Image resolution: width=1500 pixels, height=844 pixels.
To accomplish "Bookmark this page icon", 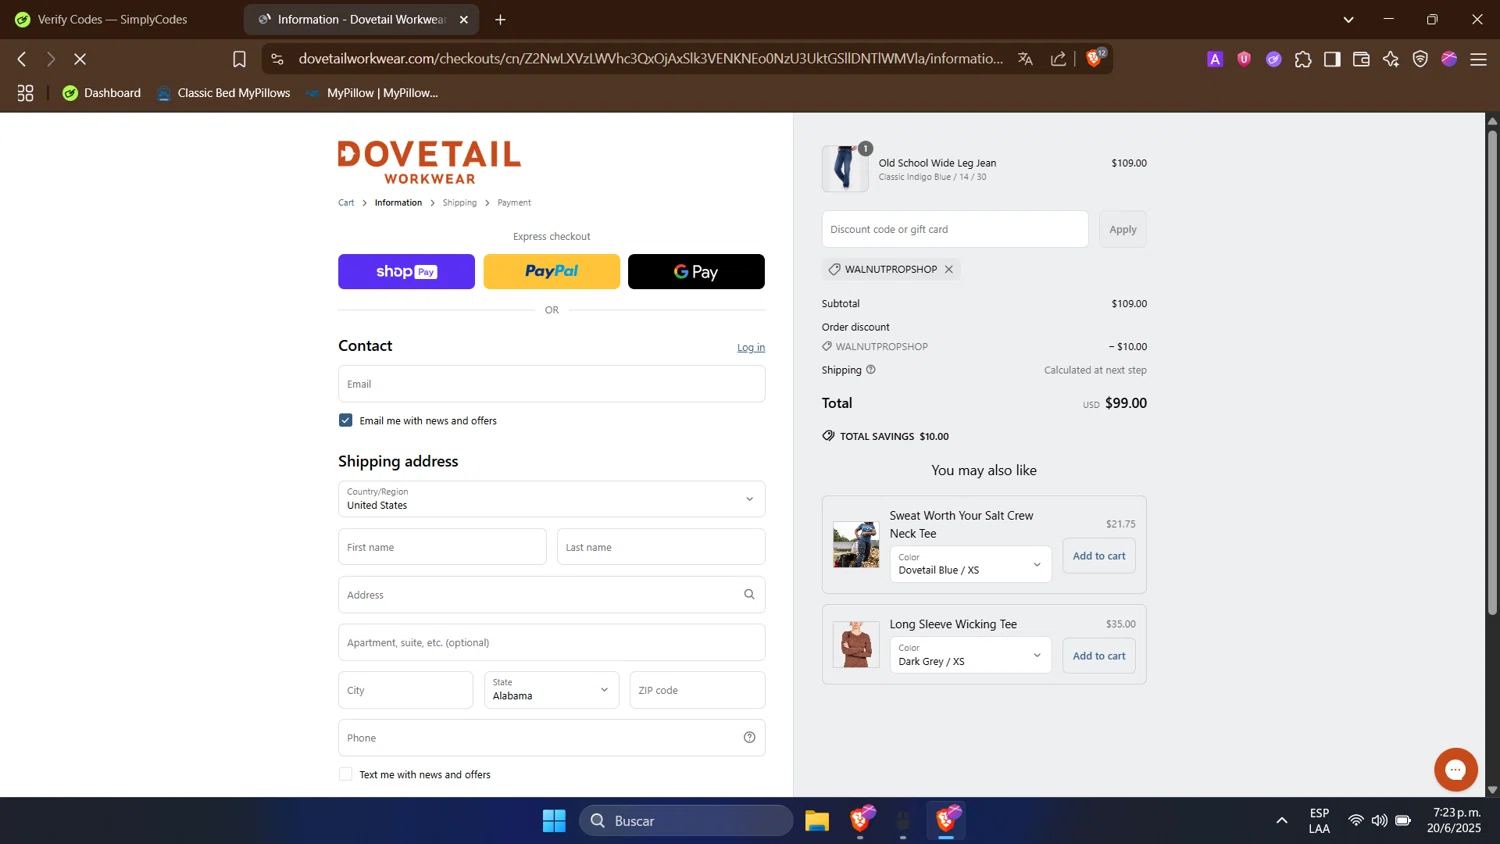I will pos(239,59).
